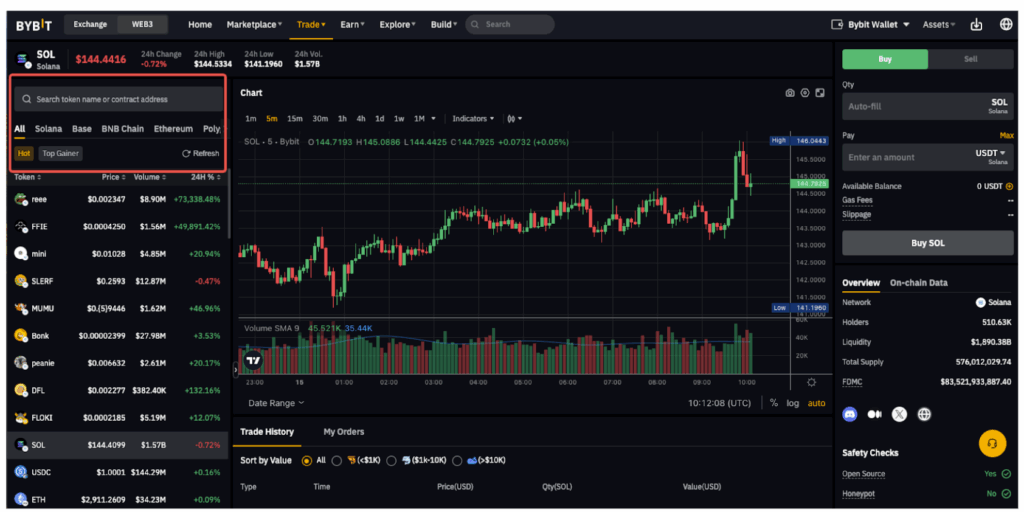1024x512 pixels.
Task: Open the Marketplace dropdown menu
Action: point(254,24)
